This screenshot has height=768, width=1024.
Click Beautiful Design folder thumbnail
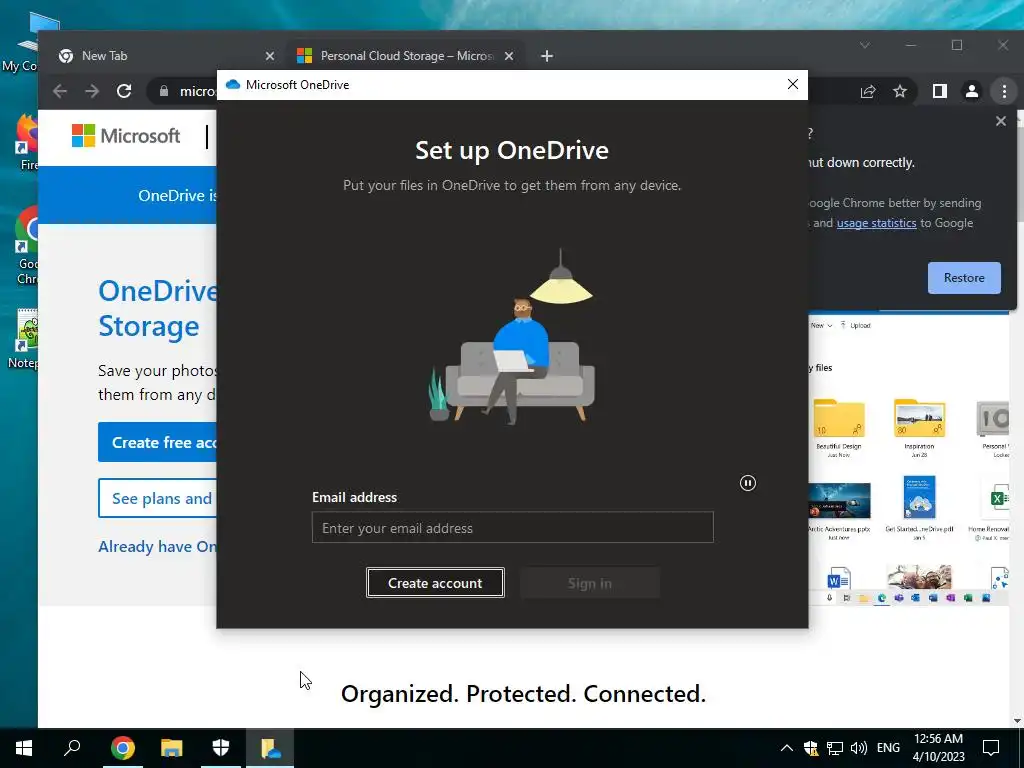pos(839,419)
